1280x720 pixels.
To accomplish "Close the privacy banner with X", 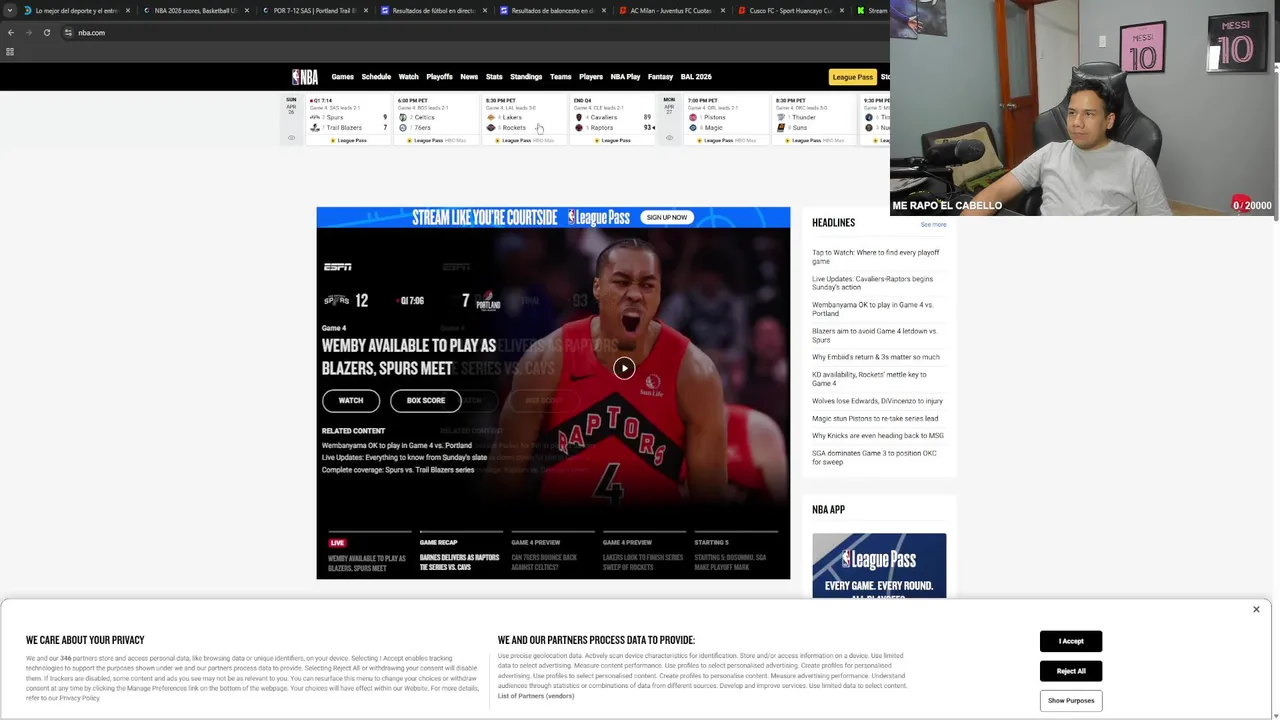I will pyautogui.click(x=1256, y=609).
